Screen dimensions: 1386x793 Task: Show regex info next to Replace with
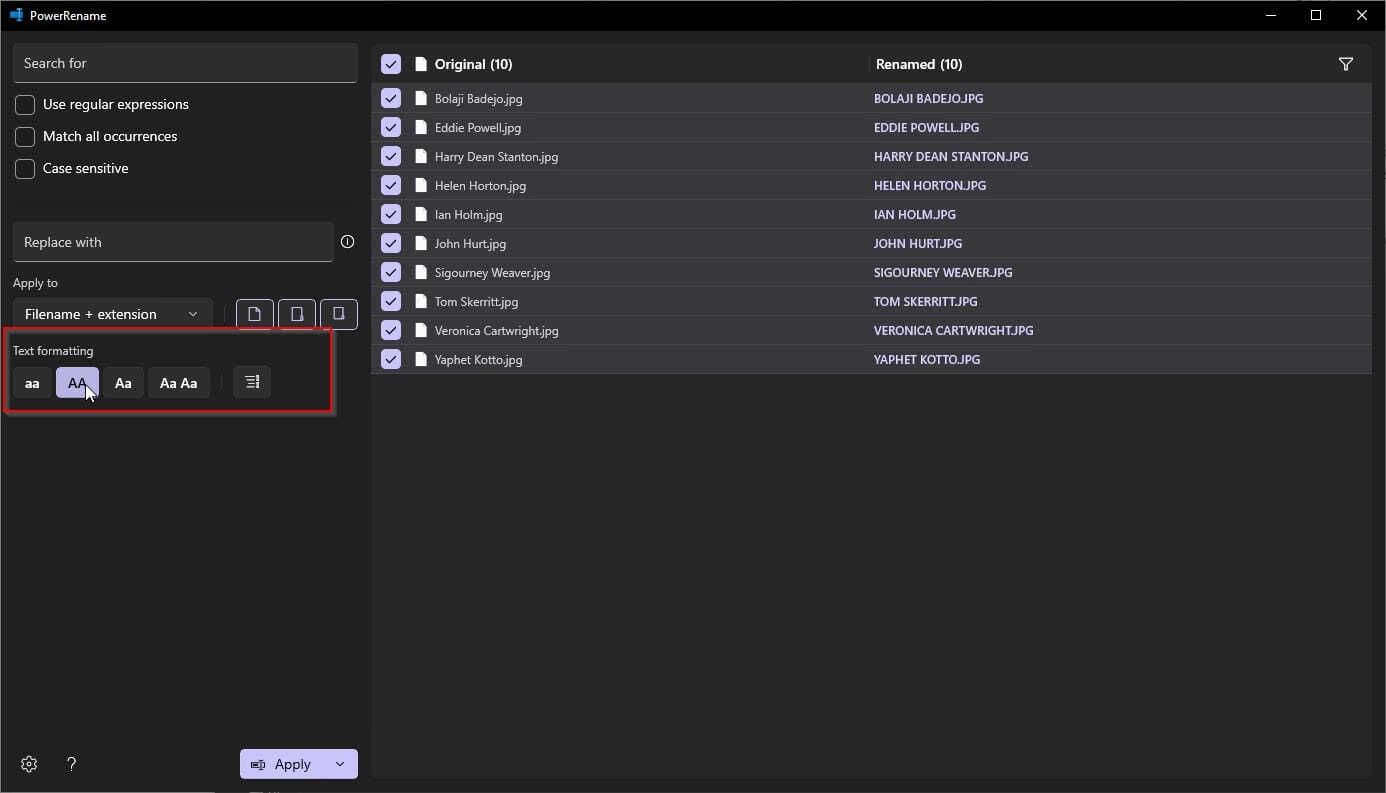[347, 242]
